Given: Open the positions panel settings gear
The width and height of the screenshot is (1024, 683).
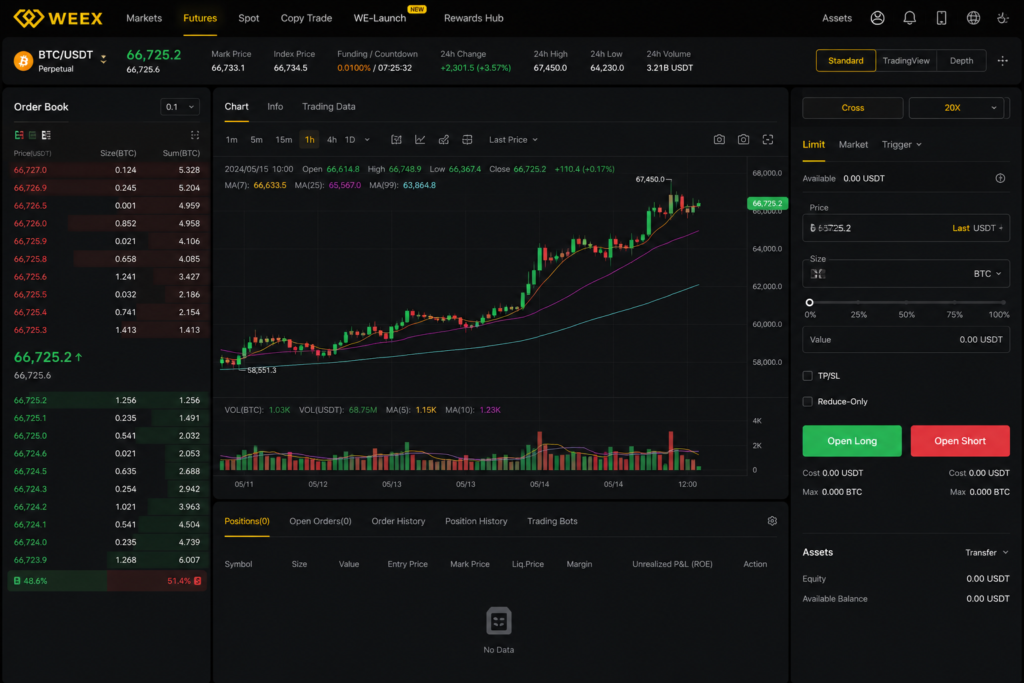Looking at the screenshot, I should tap(772, 521).
